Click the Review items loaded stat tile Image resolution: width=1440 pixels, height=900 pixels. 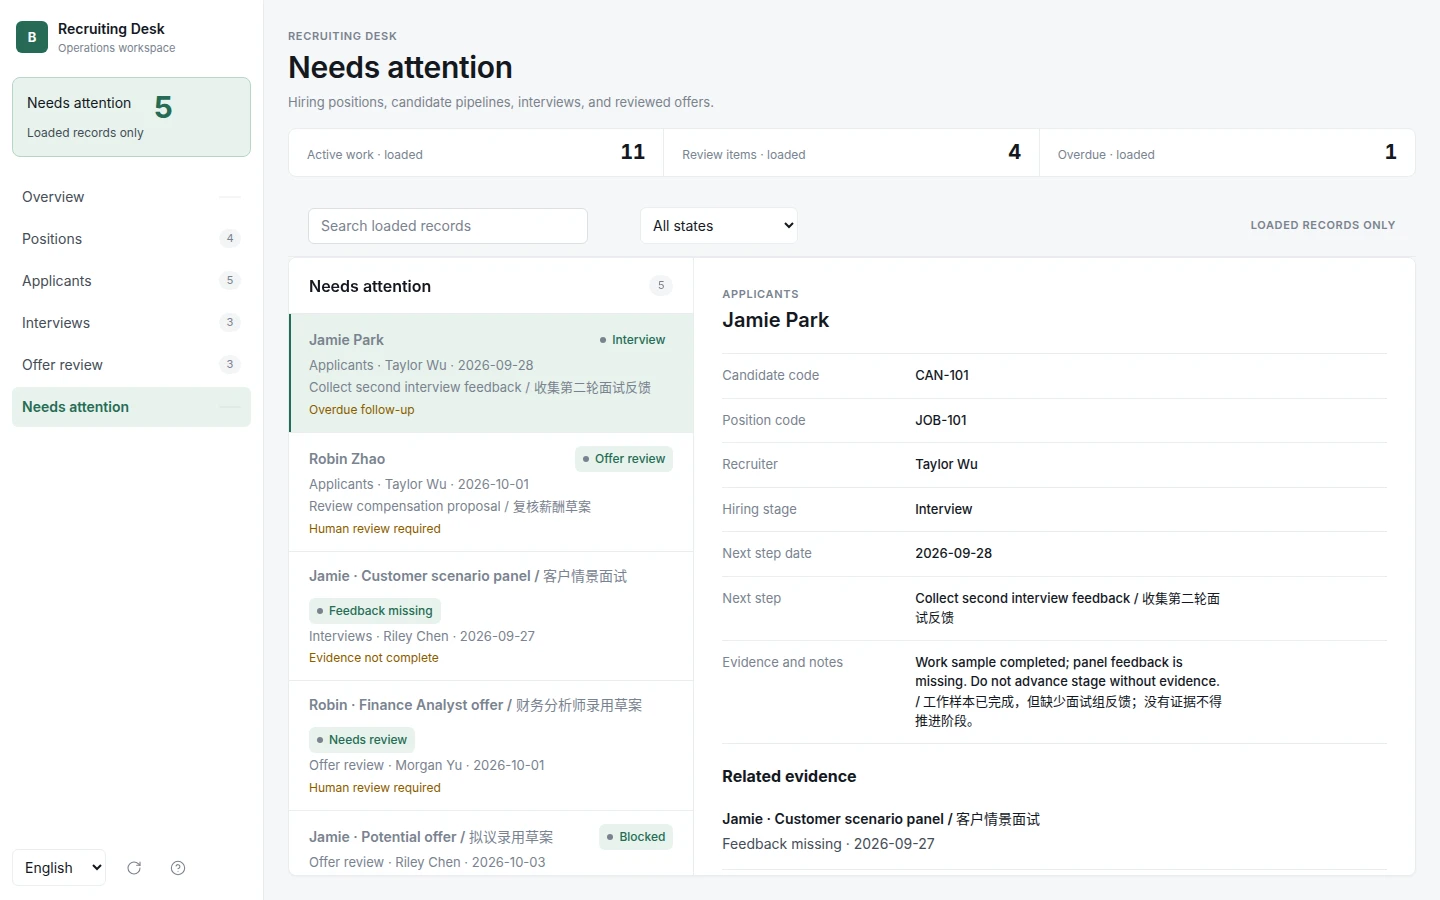coord(851,153)
